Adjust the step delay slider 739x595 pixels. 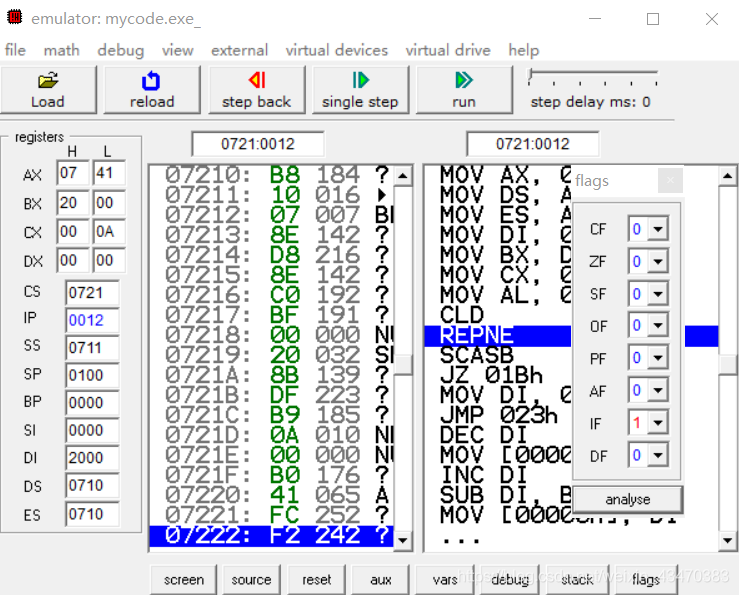point(531,74)
